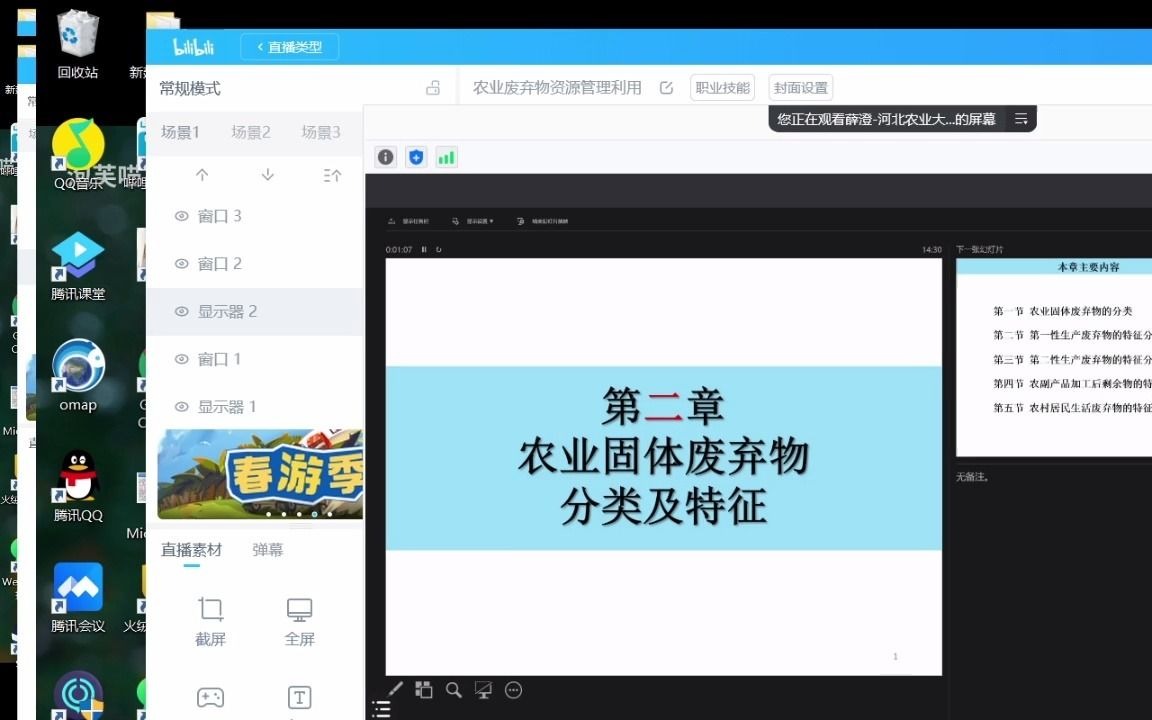Screen dimensions: 1152x720
Task: Click the meeting info icon
Action: (x=386, y=156)
